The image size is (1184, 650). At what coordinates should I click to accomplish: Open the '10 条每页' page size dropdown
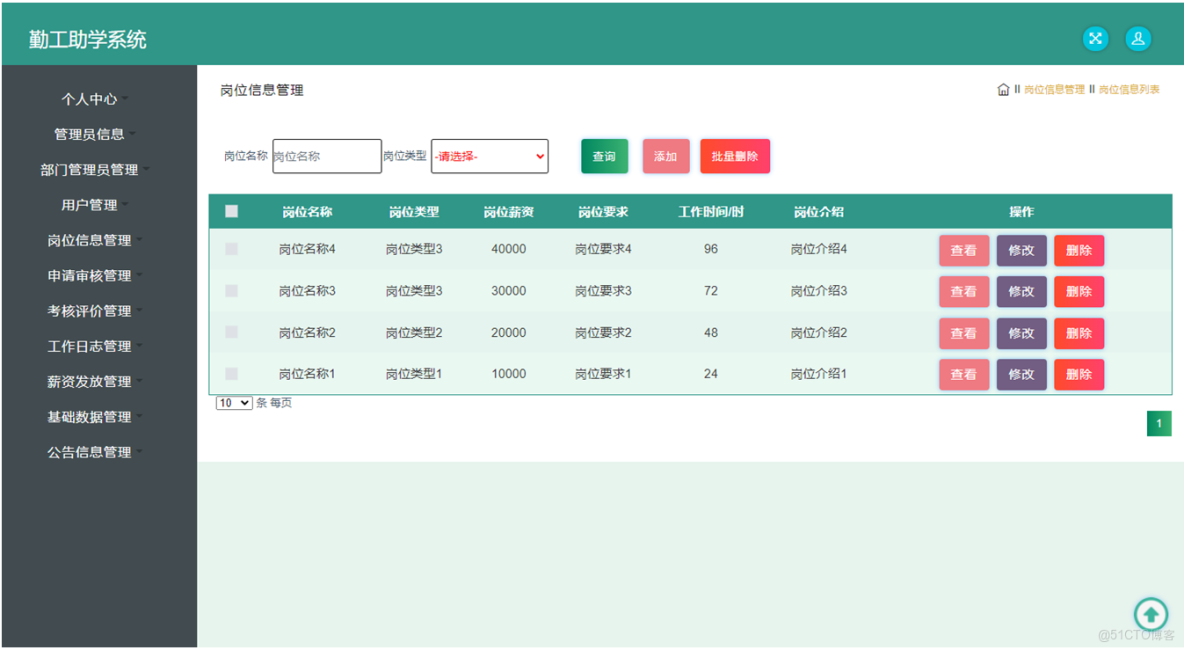tap(233, 403)
